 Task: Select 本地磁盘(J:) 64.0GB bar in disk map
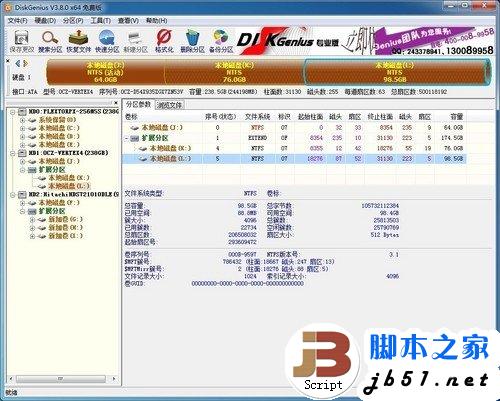click(105, 72)
